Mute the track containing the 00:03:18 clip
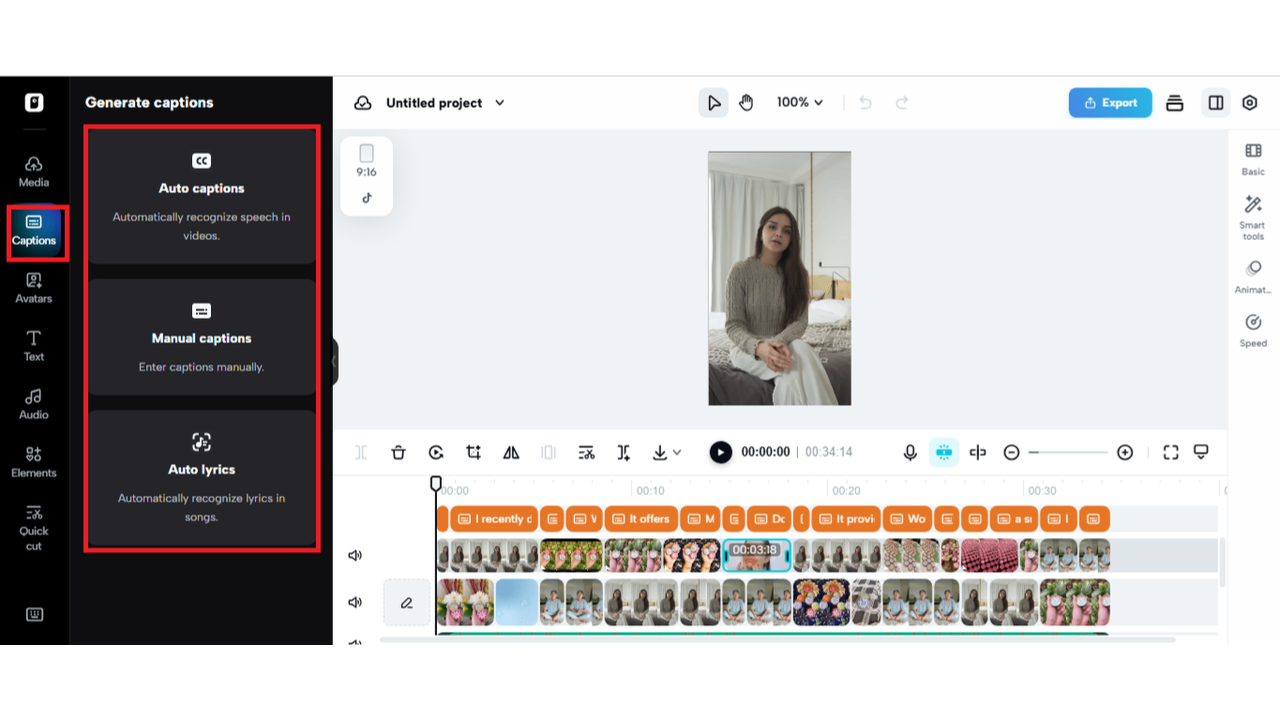The height and width of the screenshot is (720, 1280). (x=355, y=556)
